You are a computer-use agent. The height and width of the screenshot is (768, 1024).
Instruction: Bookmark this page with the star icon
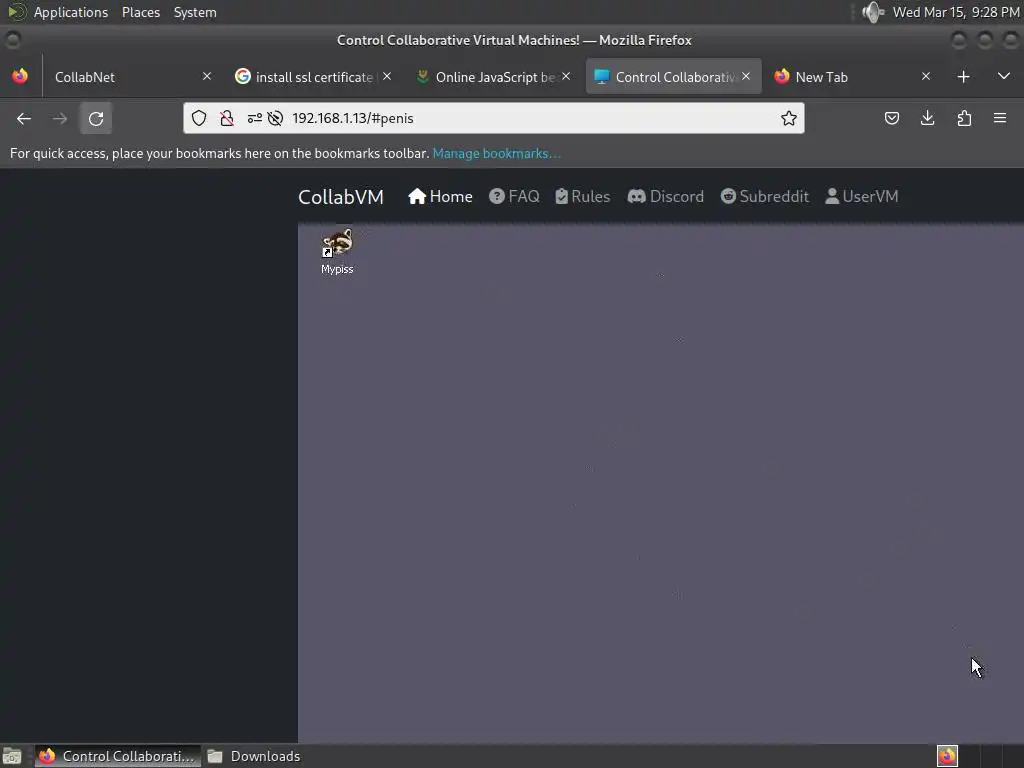tap(788, 118)
